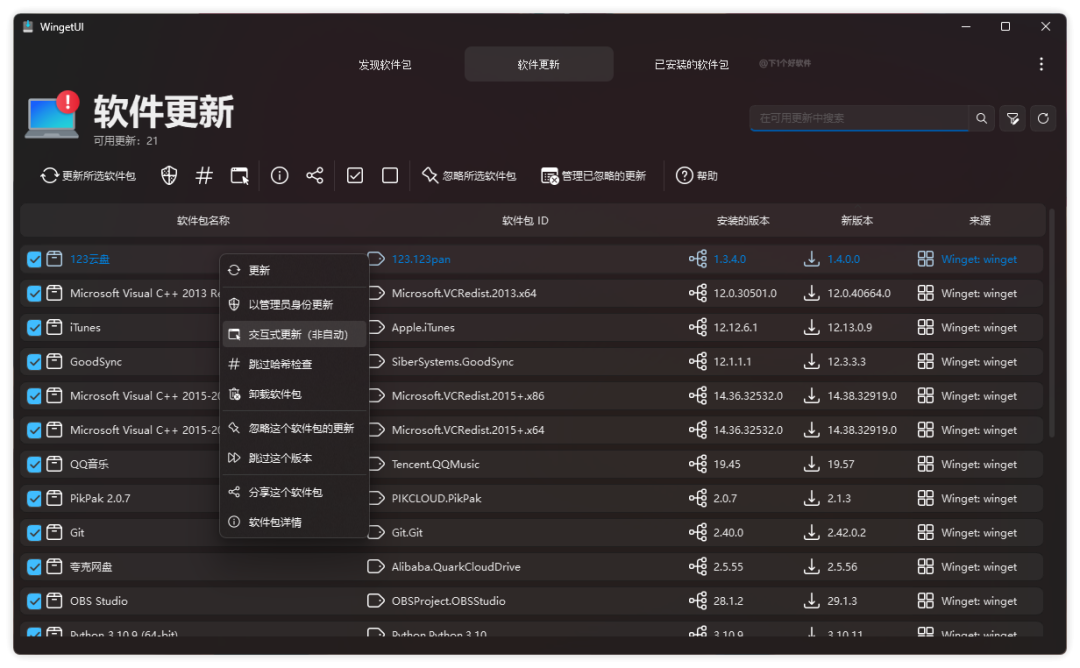Uncheck the Microsoft Visual C++ 2013 checkbox

pyautogui.click(x=34, y=293)
